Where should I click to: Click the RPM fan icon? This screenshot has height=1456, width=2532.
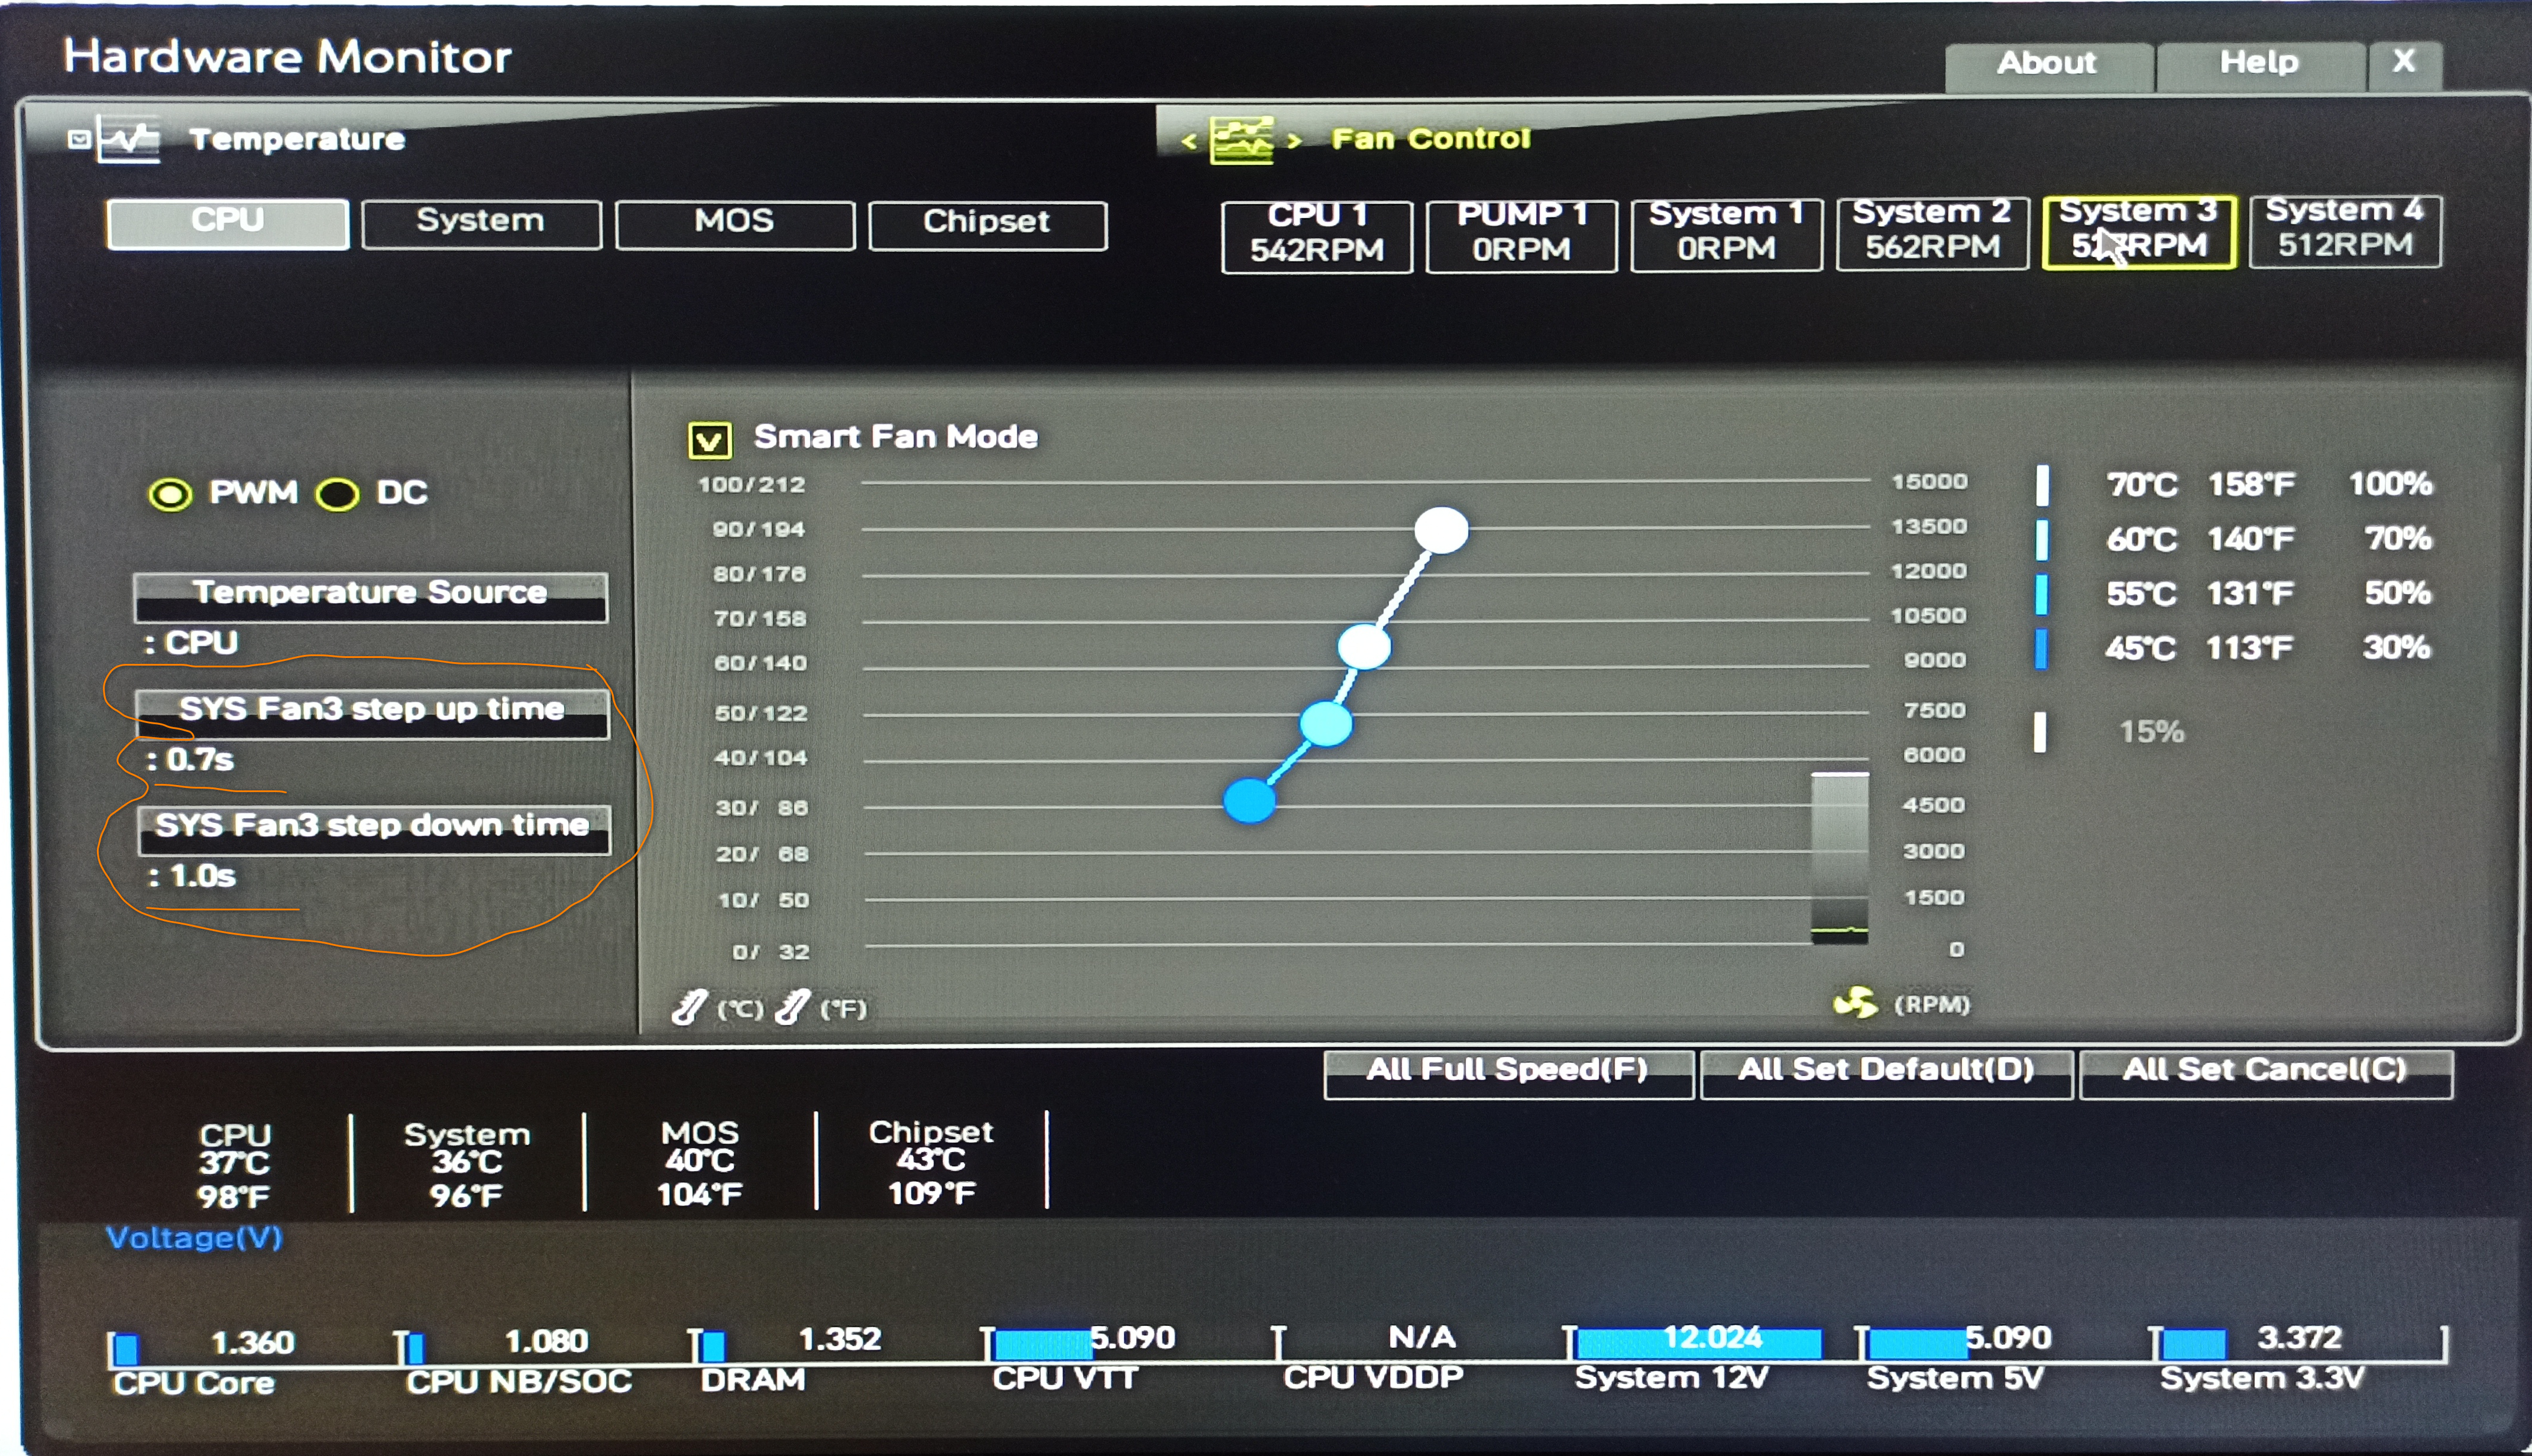click(x=1855, y=1003)
